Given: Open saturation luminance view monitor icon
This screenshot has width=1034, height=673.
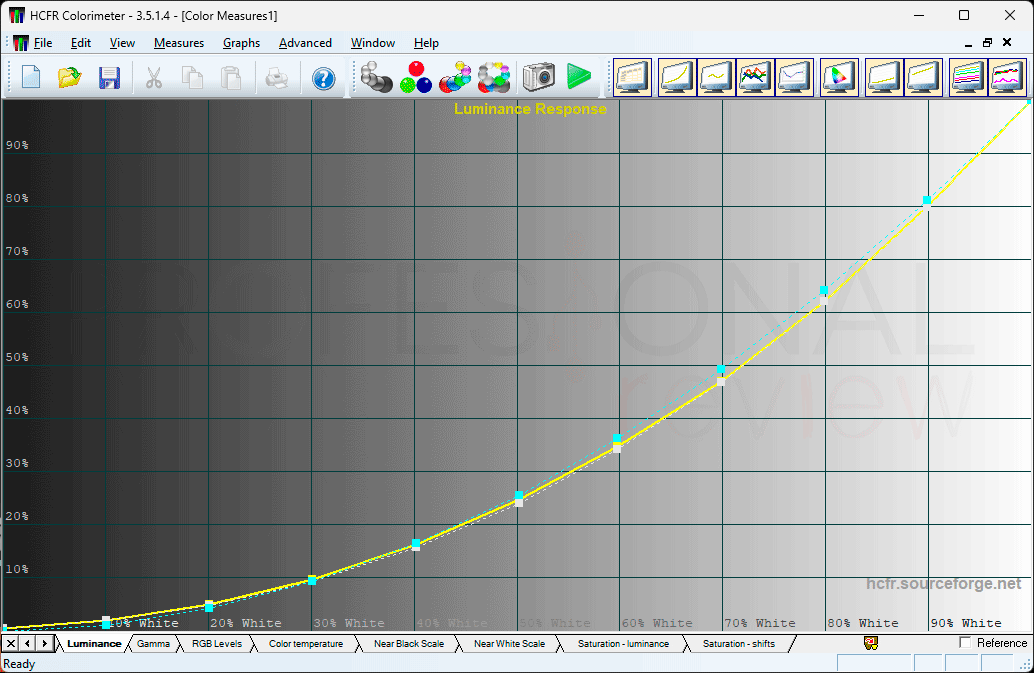Looking at the screenshot, I should 967,77.
